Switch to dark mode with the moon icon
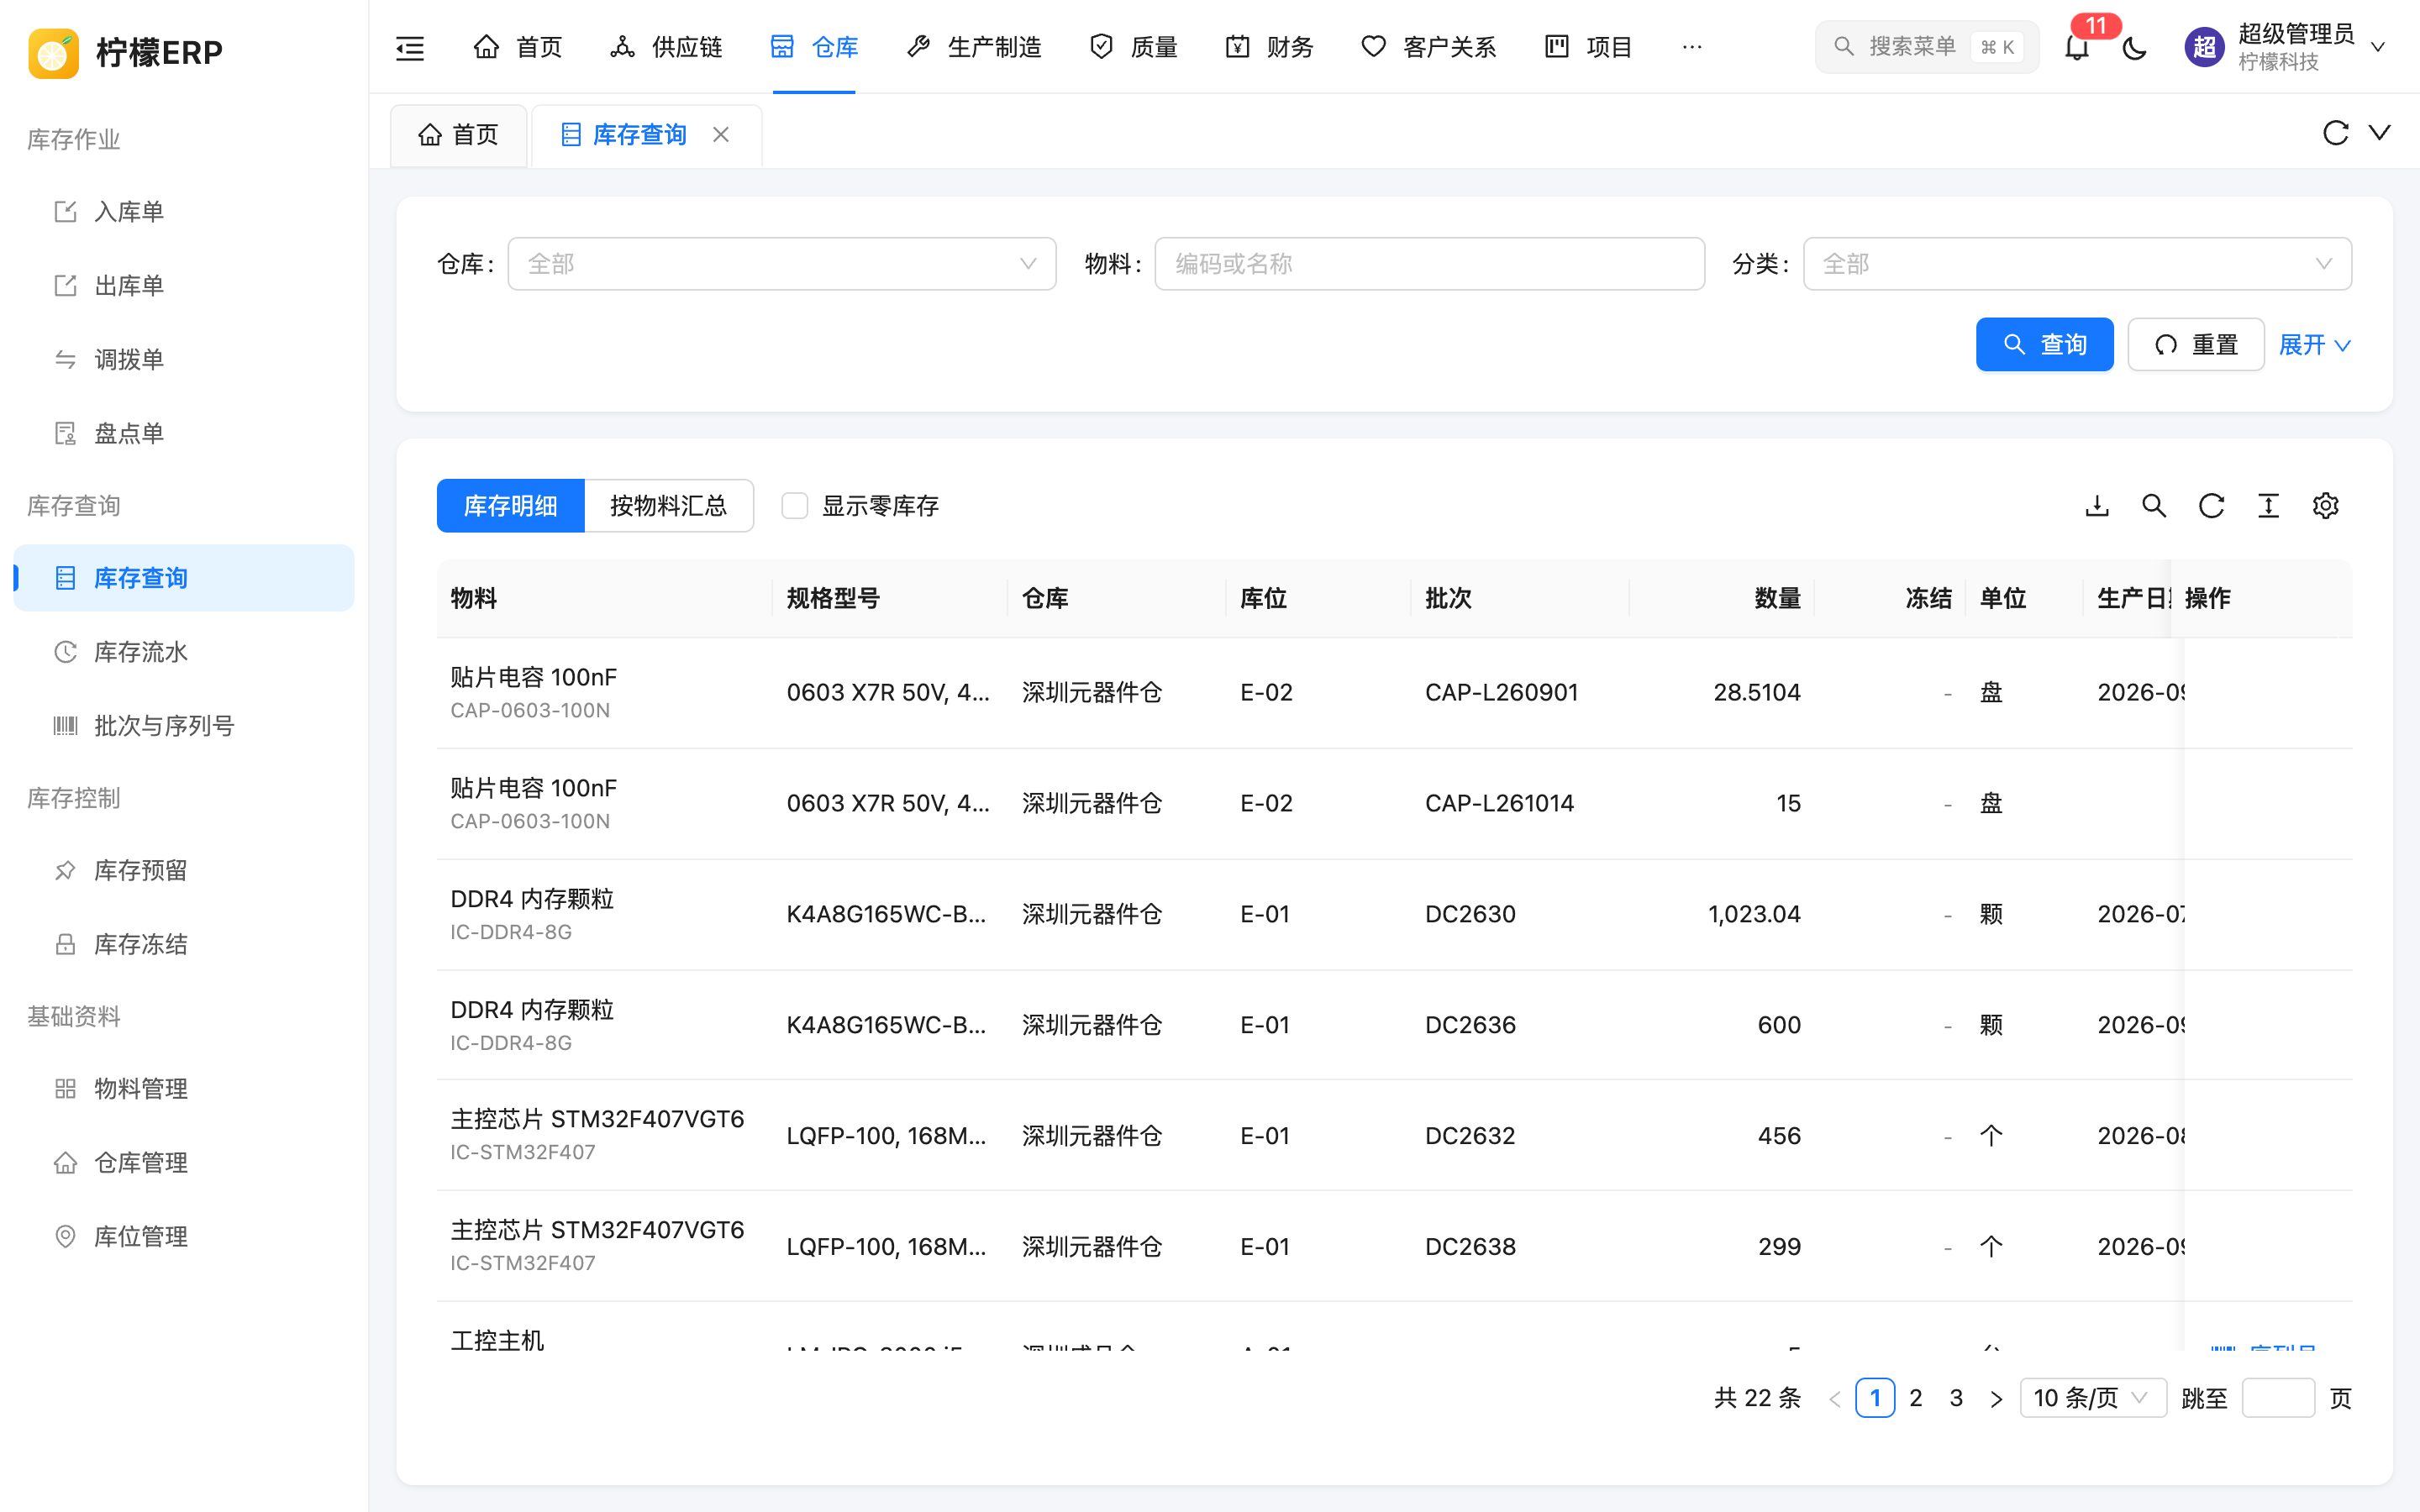The width and height of the screenshot is (2420, 1512). pyautogui.click(x=2134, y=47)
